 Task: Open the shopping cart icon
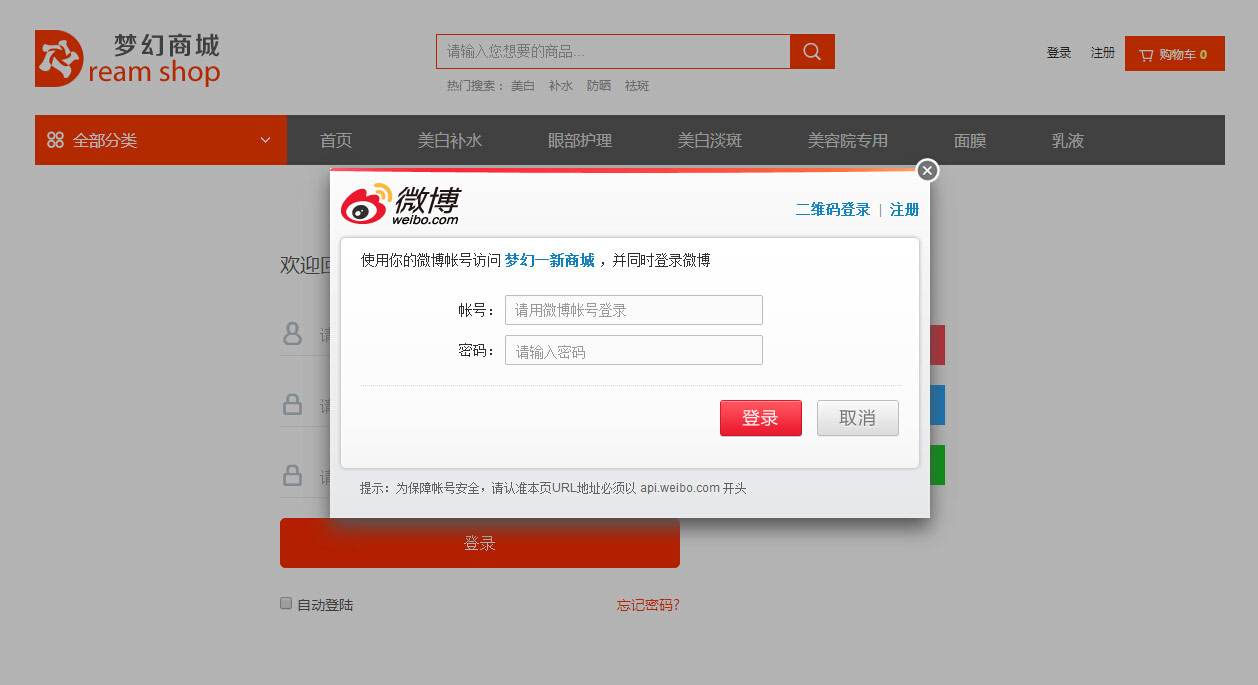(x=1146, y=55)
